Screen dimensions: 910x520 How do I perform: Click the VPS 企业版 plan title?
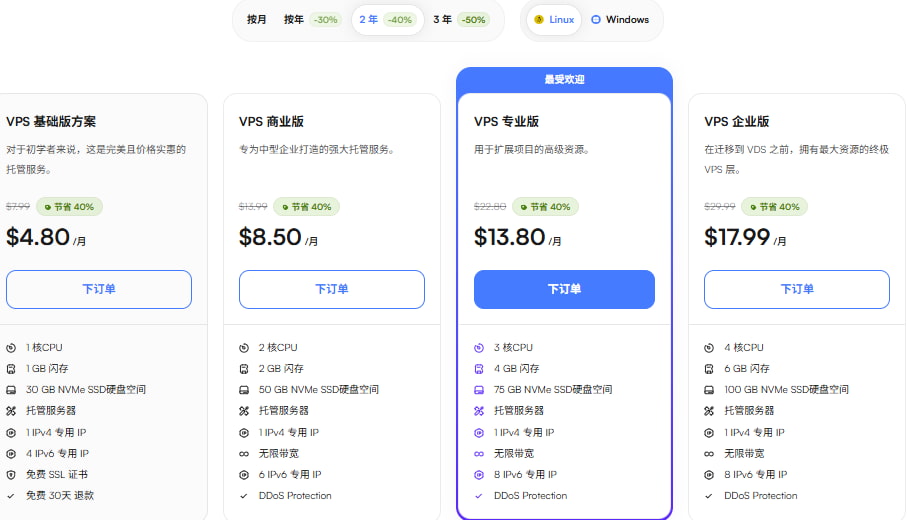click(736, 122)
